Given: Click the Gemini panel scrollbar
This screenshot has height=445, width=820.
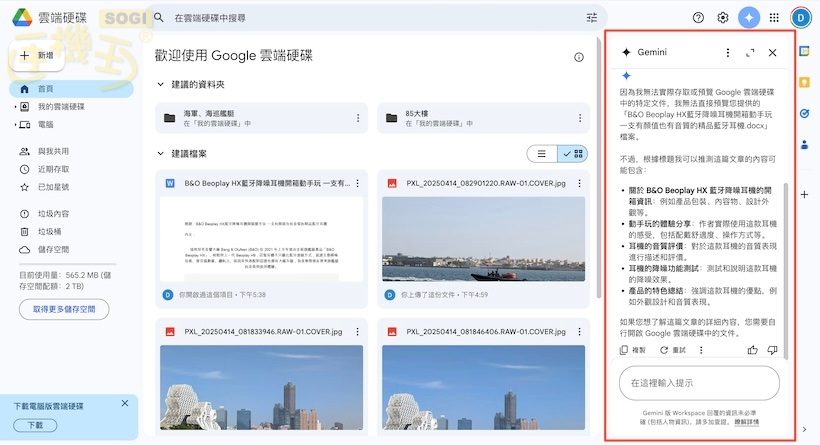Looking at the screenshot, I should [785, 270].
